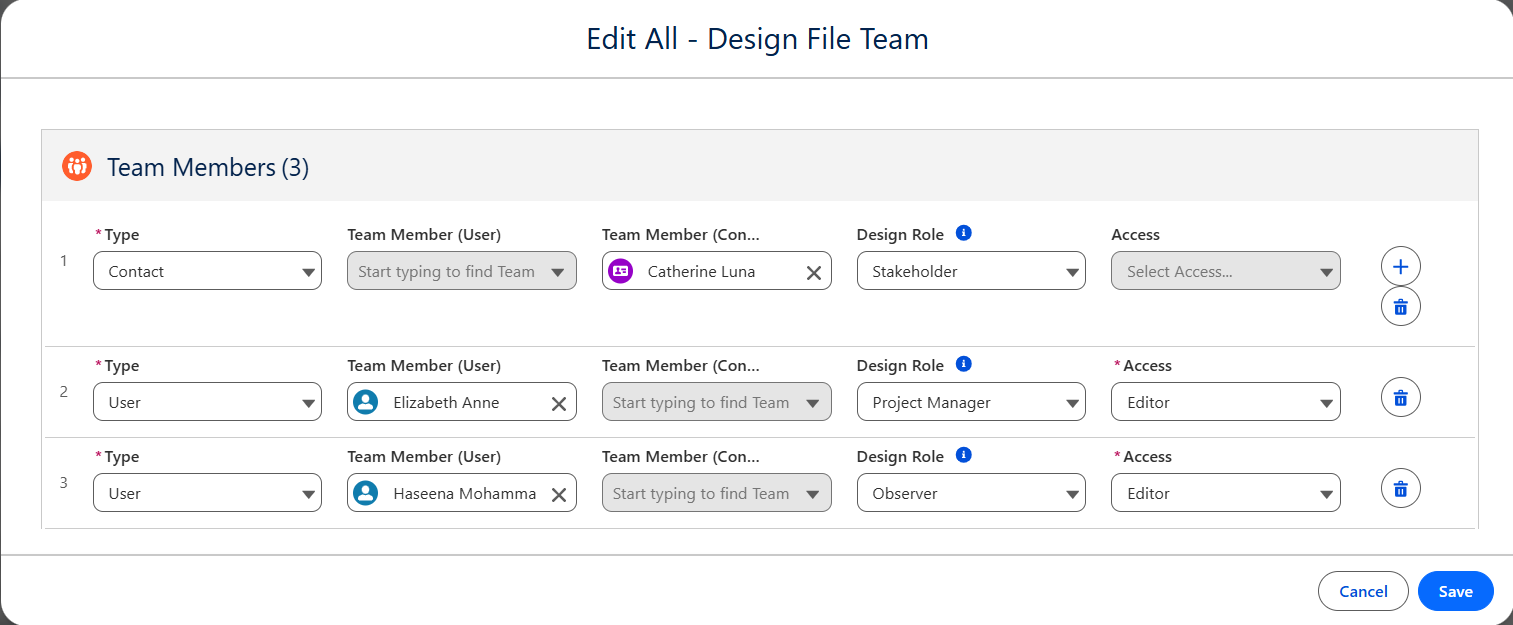This screenshot has width=1513, height=625.
Task: Open the Design Role info tooltip on row 1
Action: pos(962,233)
